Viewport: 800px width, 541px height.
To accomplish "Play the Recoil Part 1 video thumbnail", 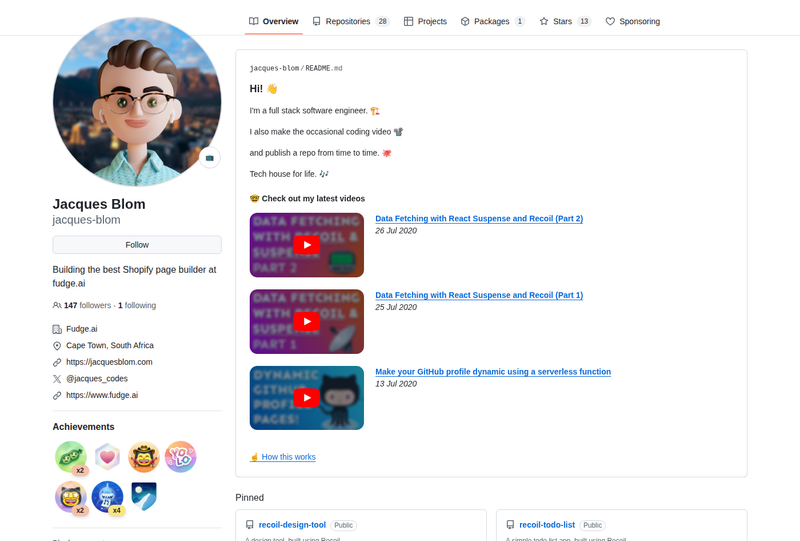I will point(307,322).
